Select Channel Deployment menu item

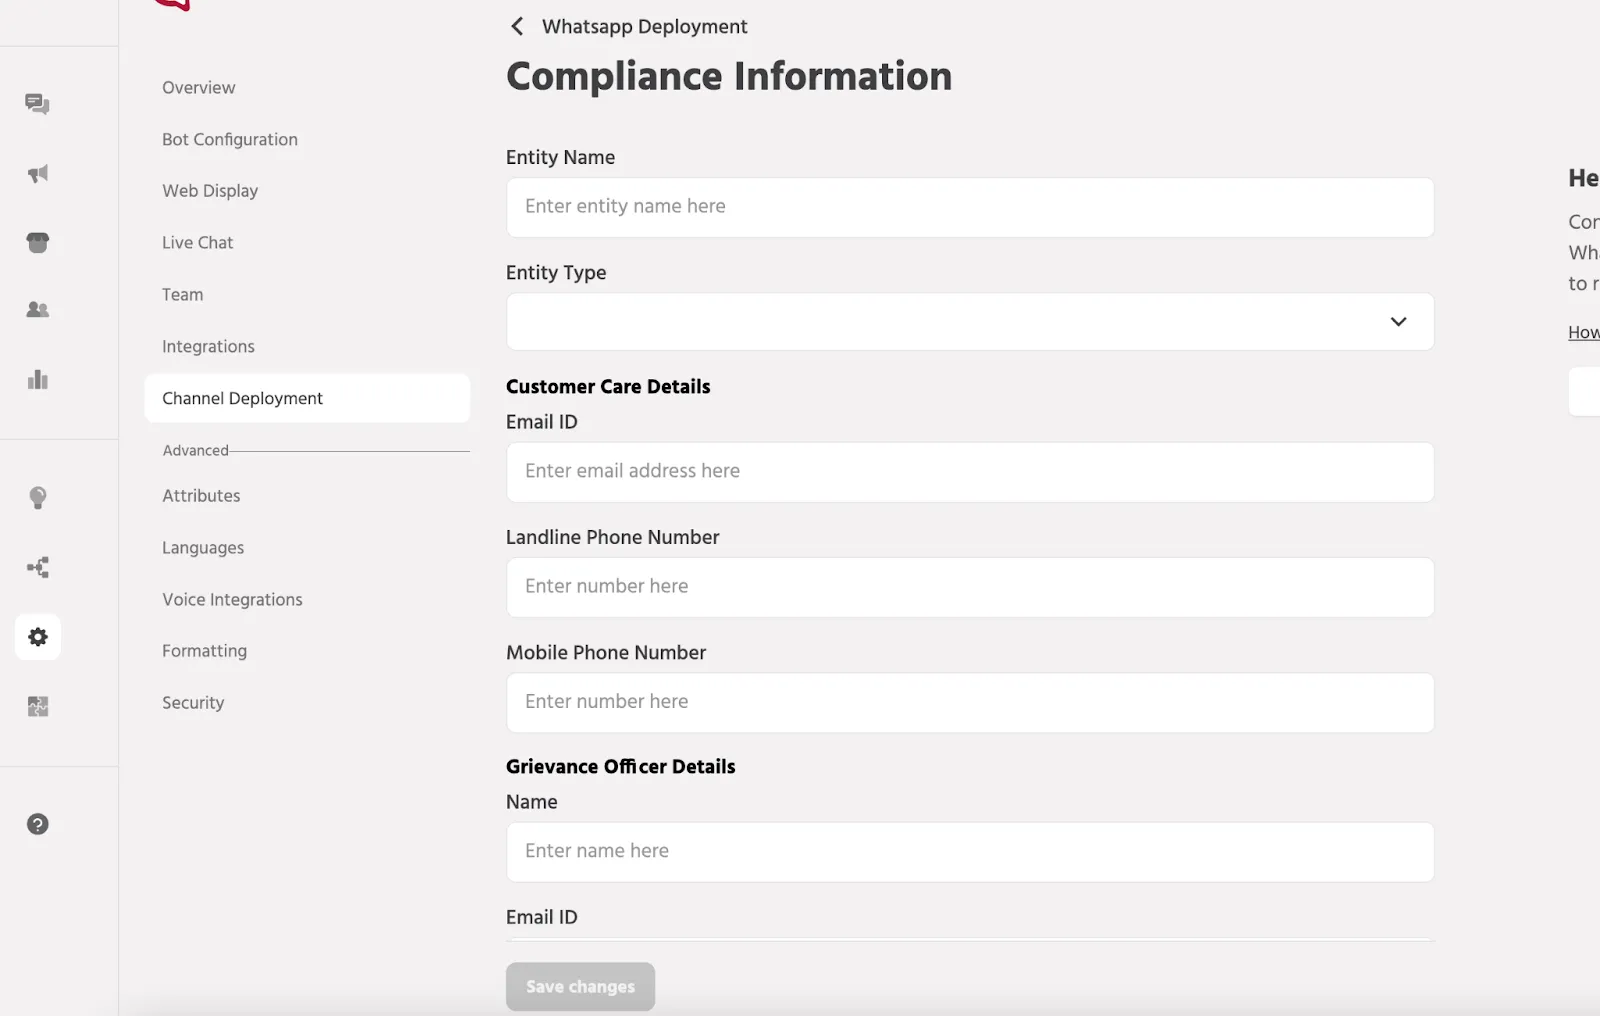click(x=307, y=398)
